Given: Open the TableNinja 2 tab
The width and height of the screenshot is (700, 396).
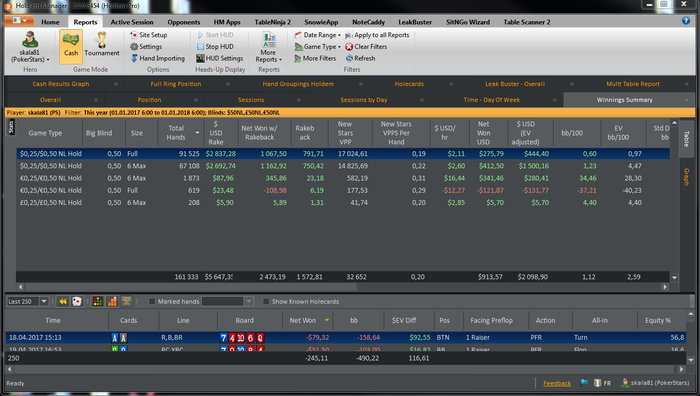Looking at the screenshot, I should point(272,22).
